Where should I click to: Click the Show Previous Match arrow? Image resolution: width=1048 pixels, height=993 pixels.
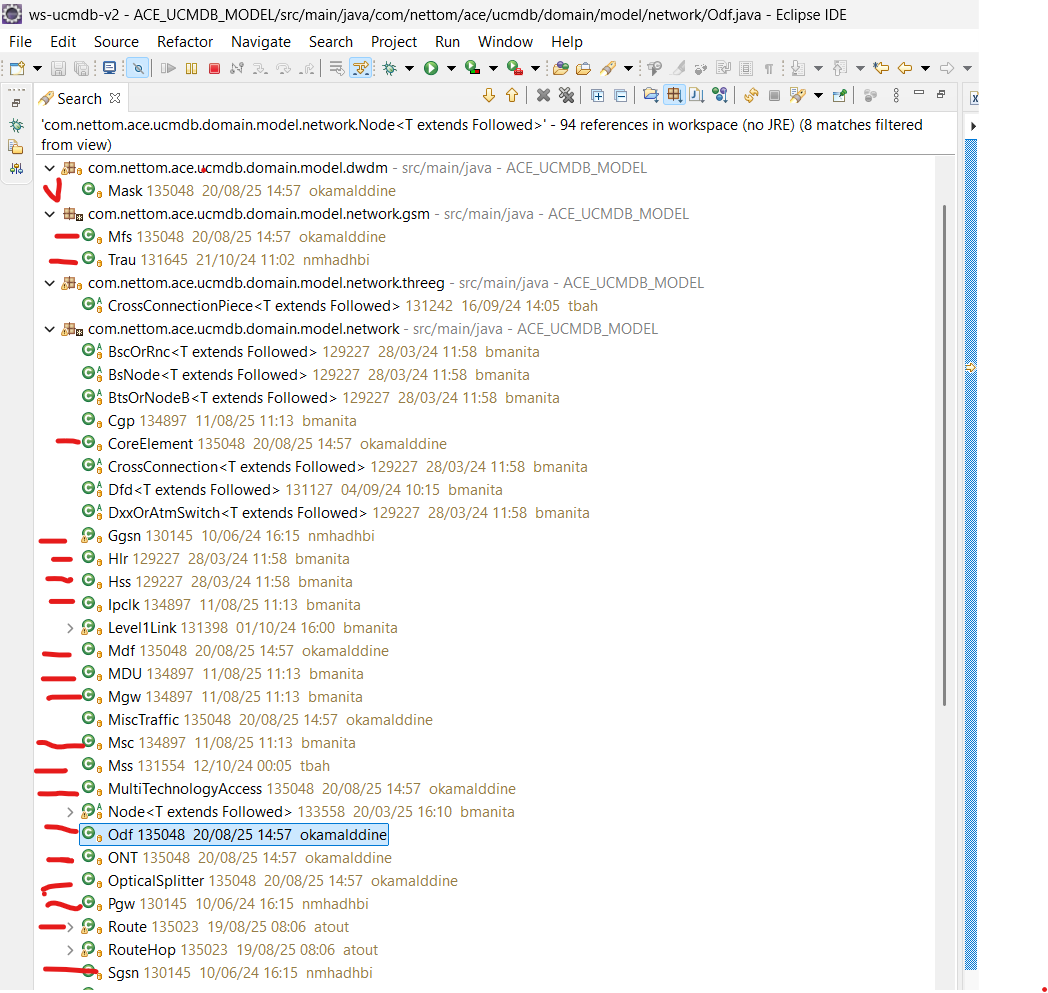tap(512, 96)
